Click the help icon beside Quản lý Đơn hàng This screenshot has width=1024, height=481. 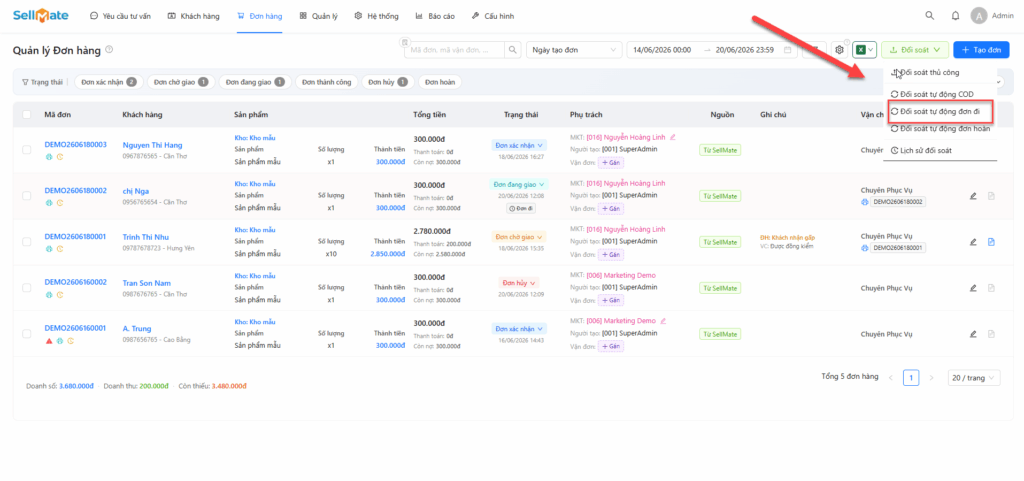click(x=109, y=50)
